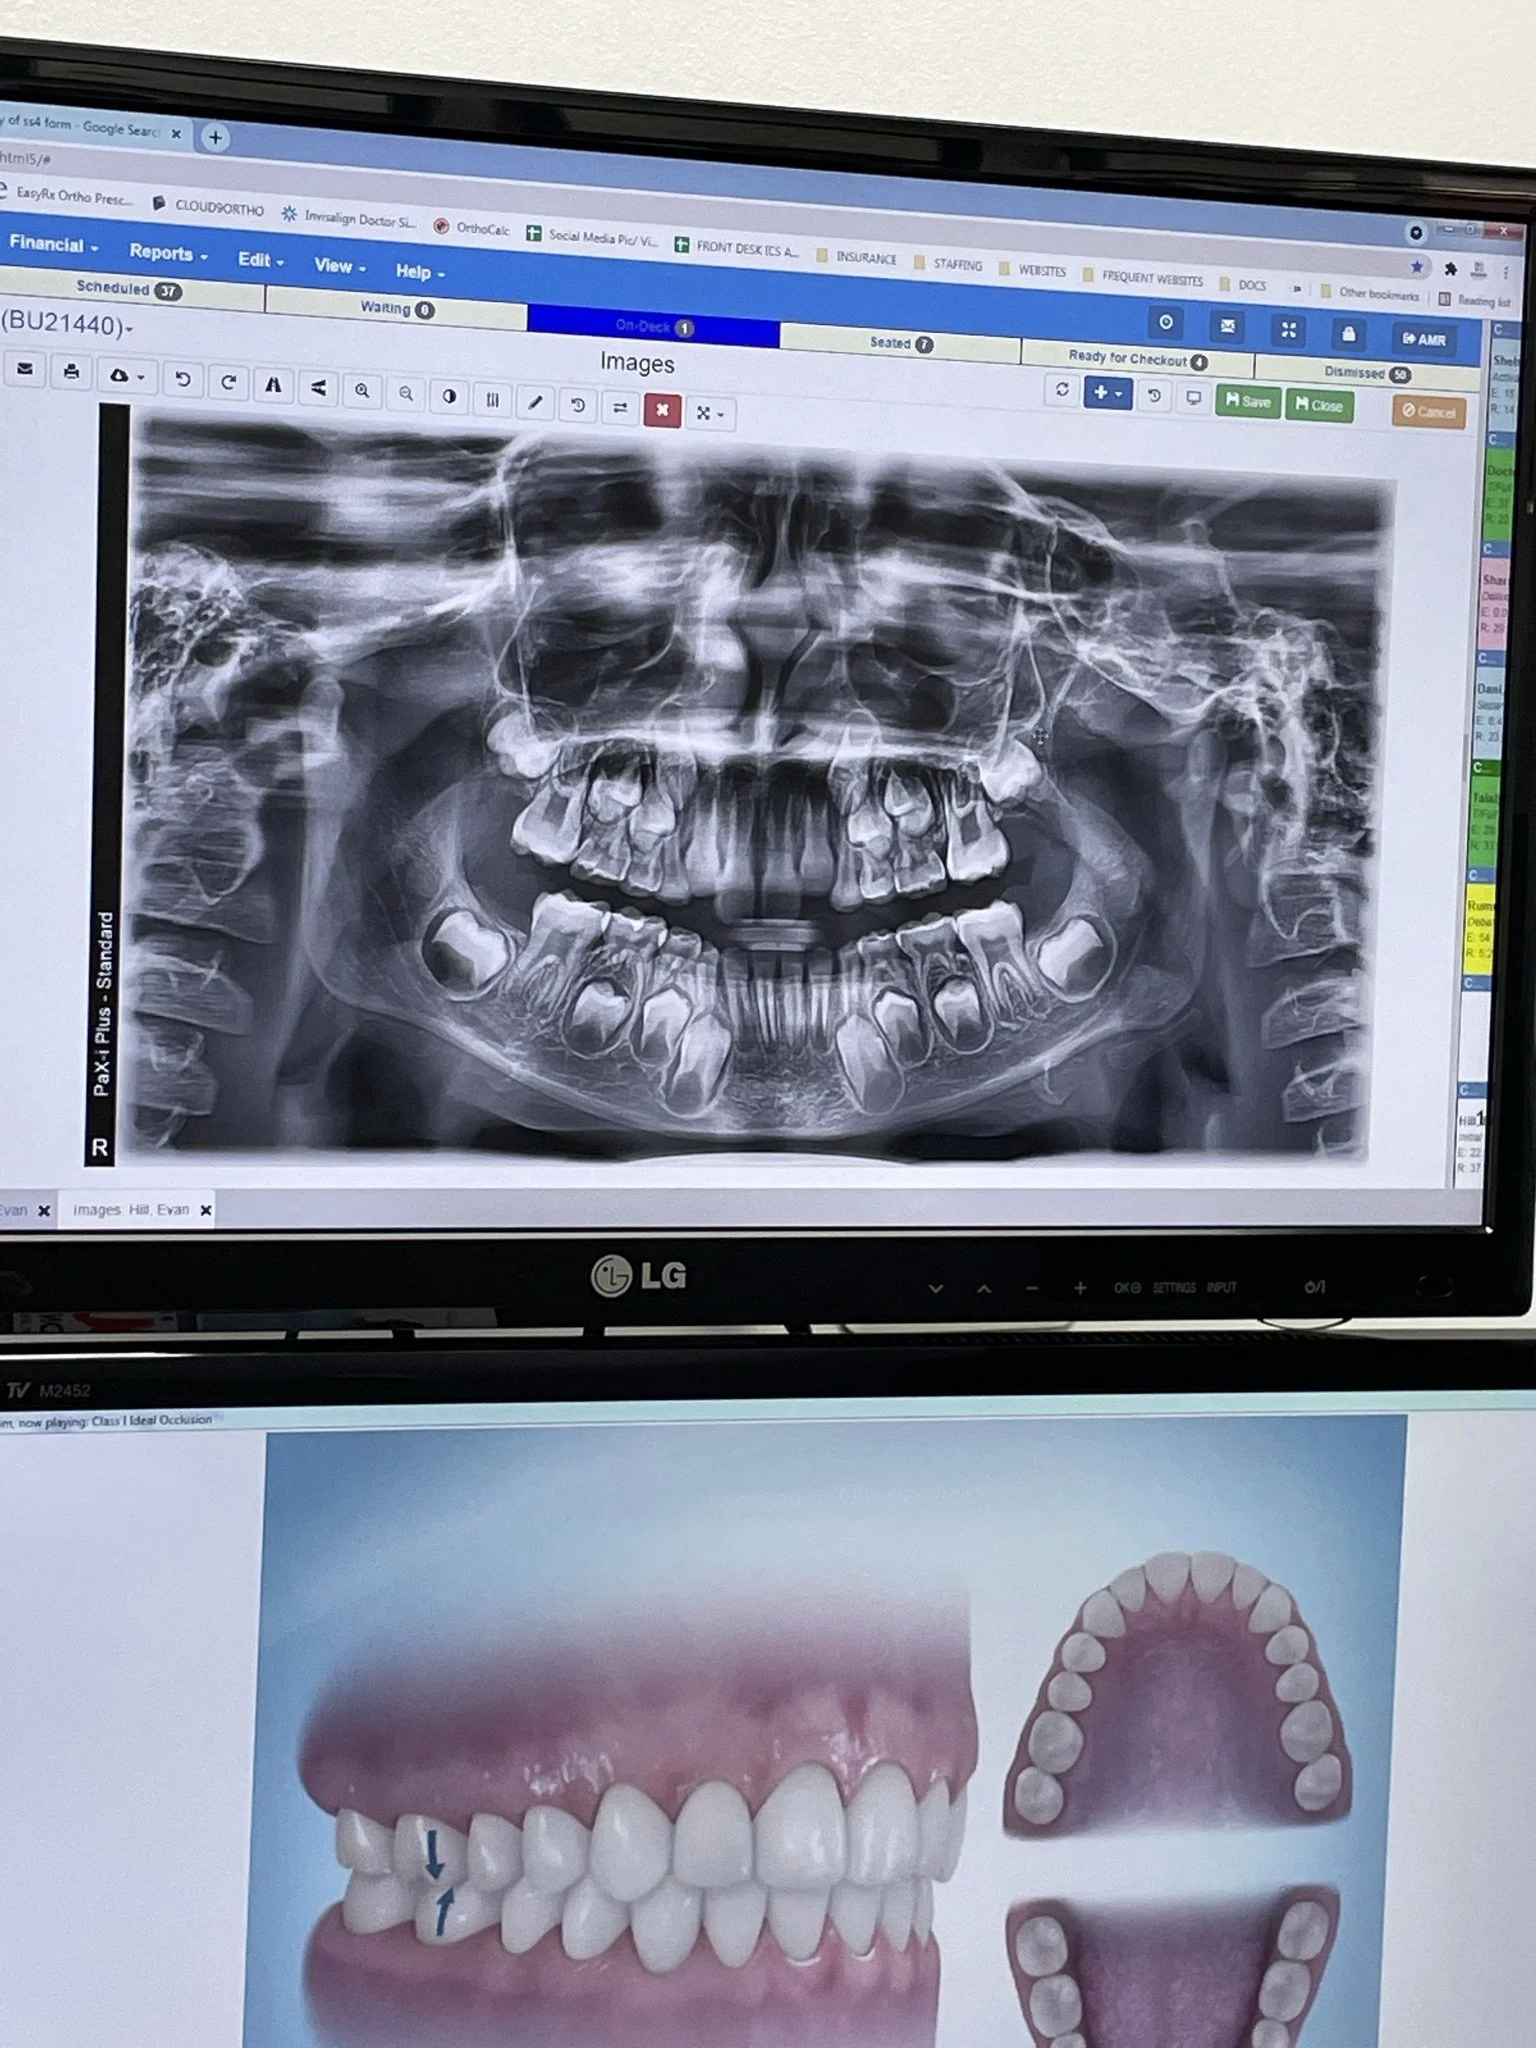Click the swap arrows icon
1536x2048 pixels.
click(x=620, y=407)
